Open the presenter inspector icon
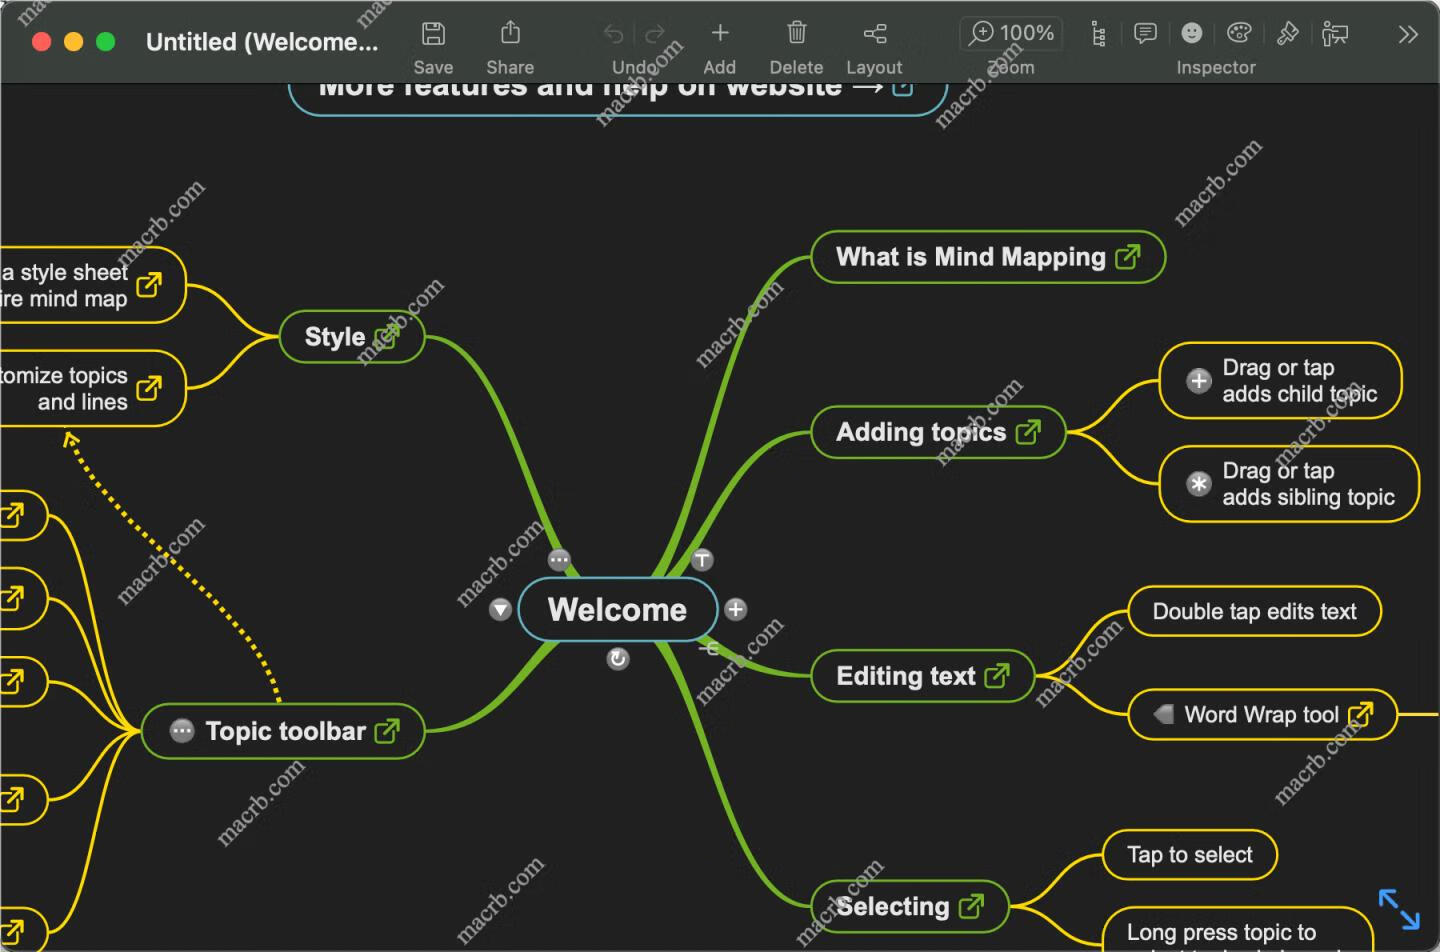 pos(1335,34)
